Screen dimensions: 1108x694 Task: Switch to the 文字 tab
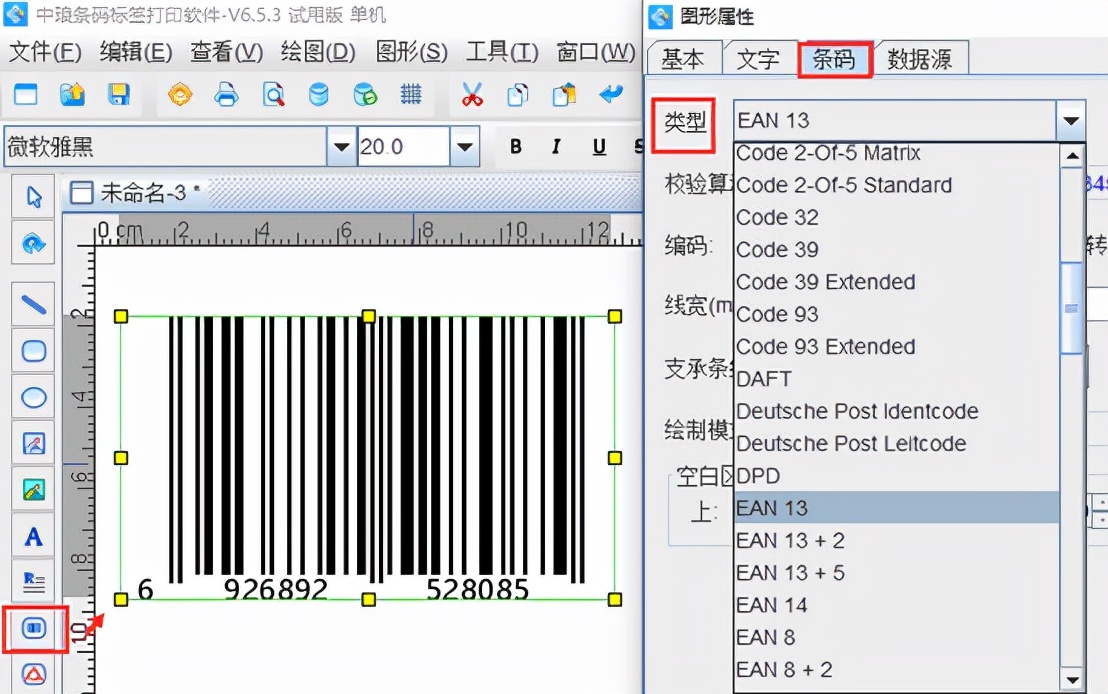758,59
